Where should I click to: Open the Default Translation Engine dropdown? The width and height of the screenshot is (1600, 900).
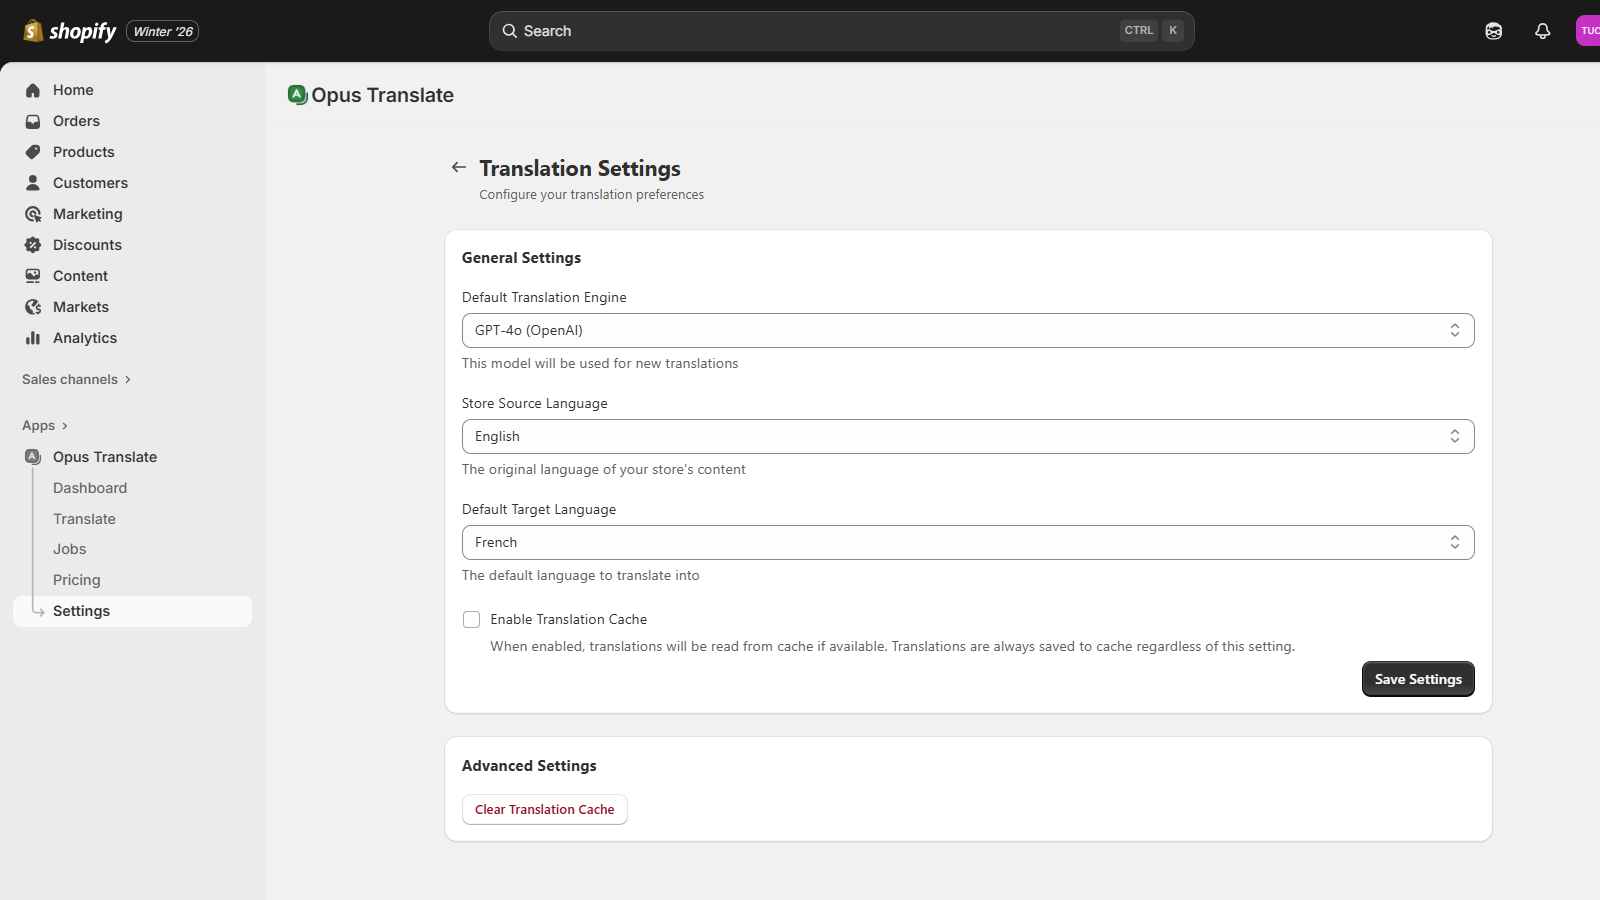coord(967,330)
